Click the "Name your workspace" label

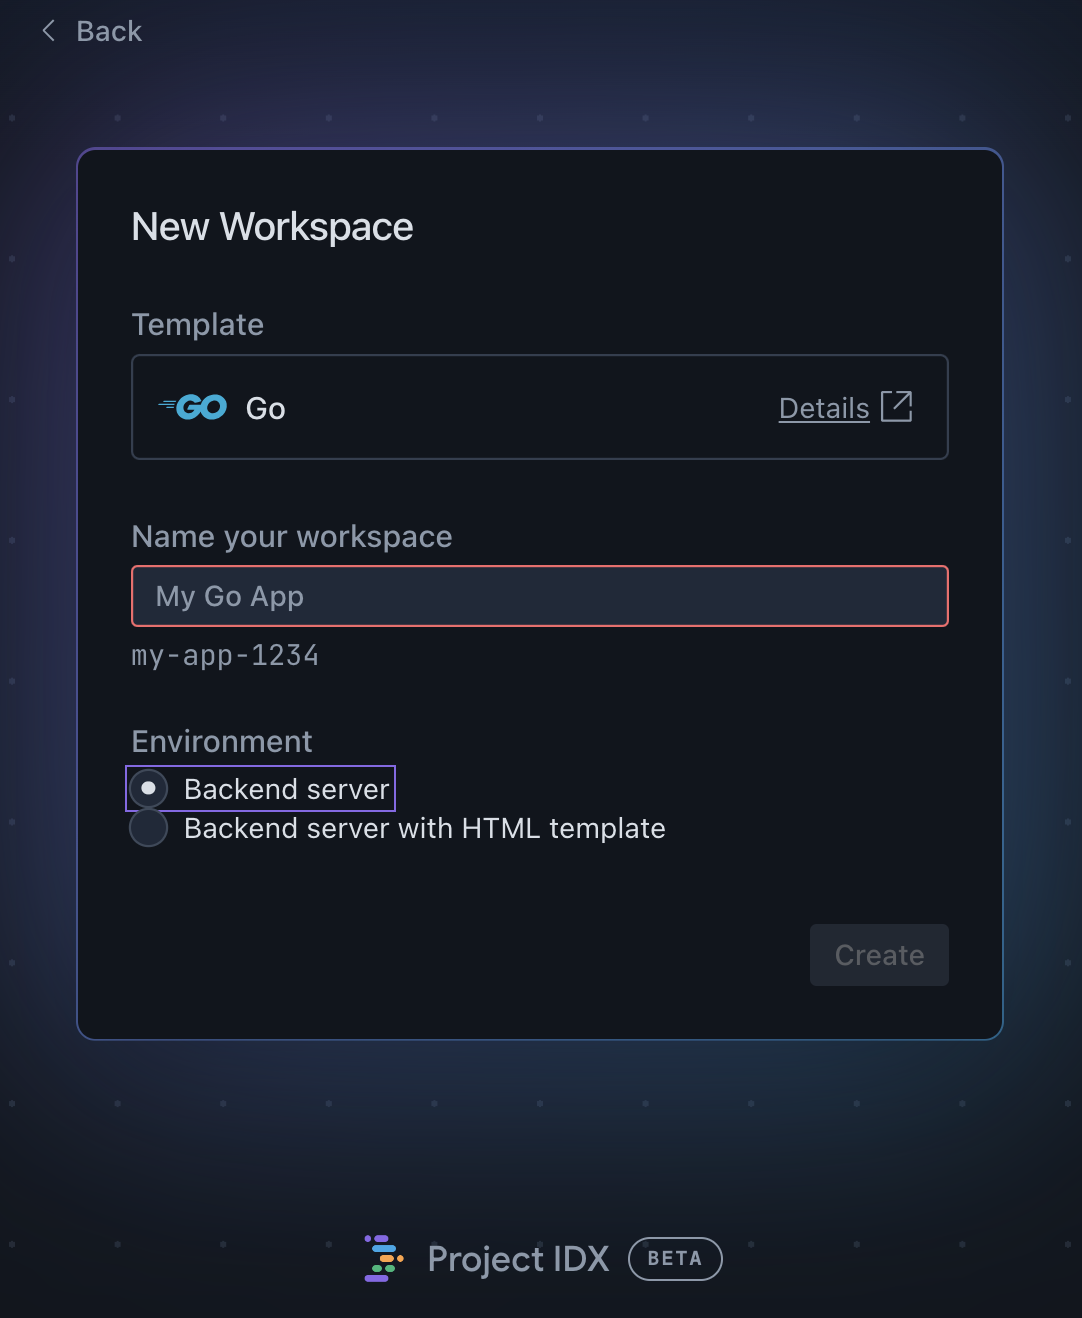click(292, 537)
